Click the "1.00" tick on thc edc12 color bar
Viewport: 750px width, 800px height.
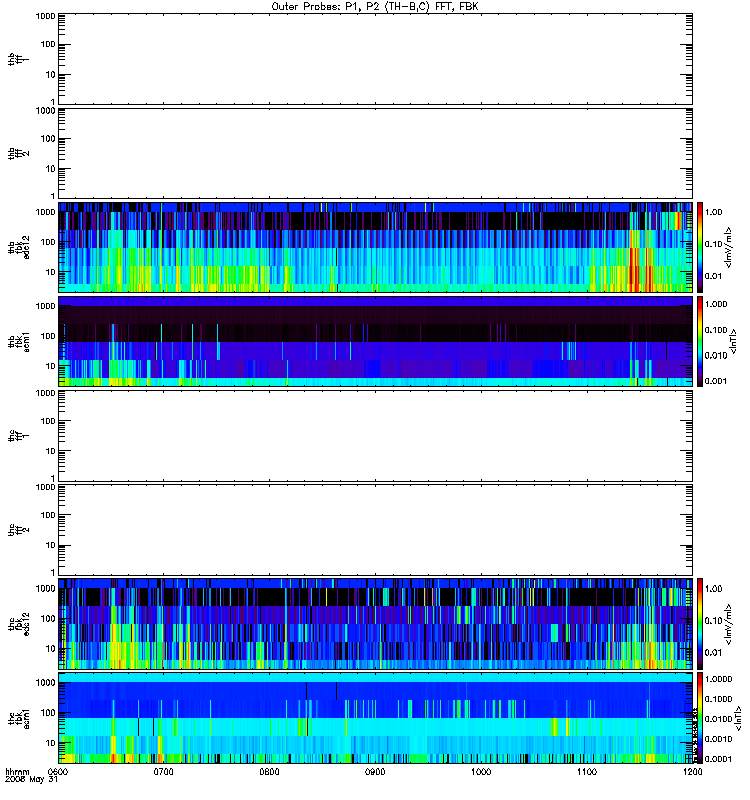[x=713, y=589]
